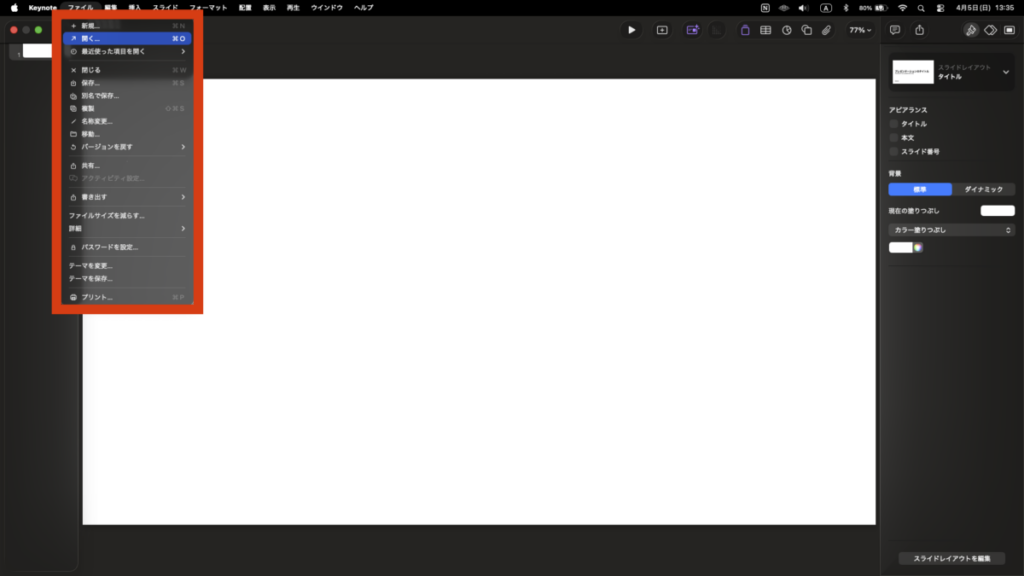1024x576 pixels.
Task: Click the slide layout thumbnail preview
Action: tap(913, 72)
